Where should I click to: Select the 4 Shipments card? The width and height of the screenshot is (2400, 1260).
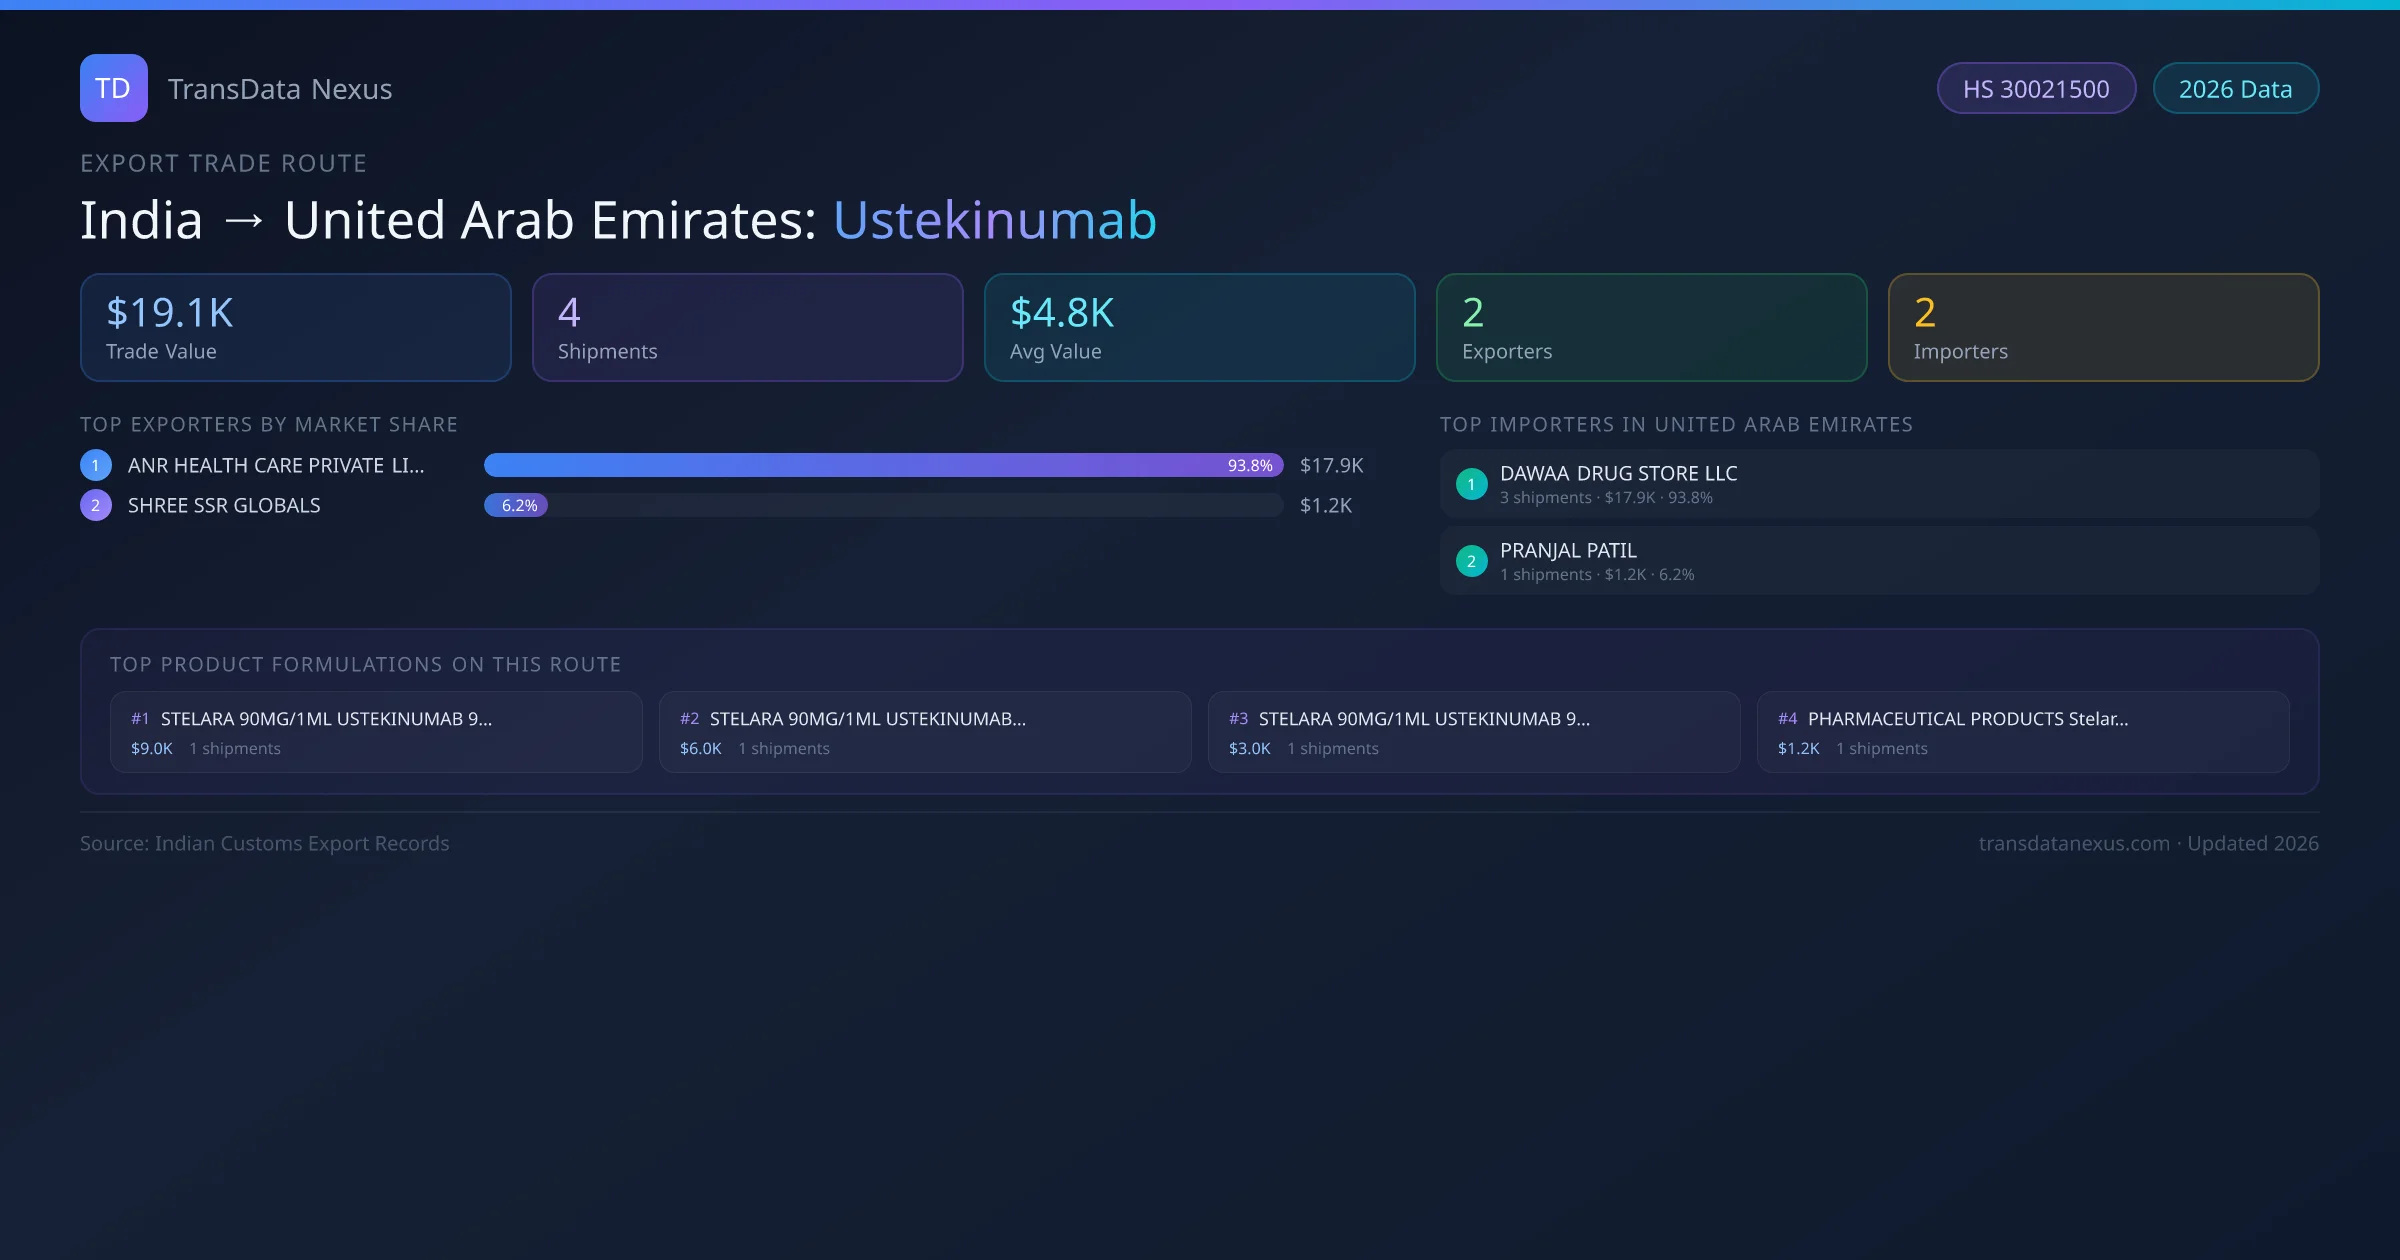pos(747,328)
